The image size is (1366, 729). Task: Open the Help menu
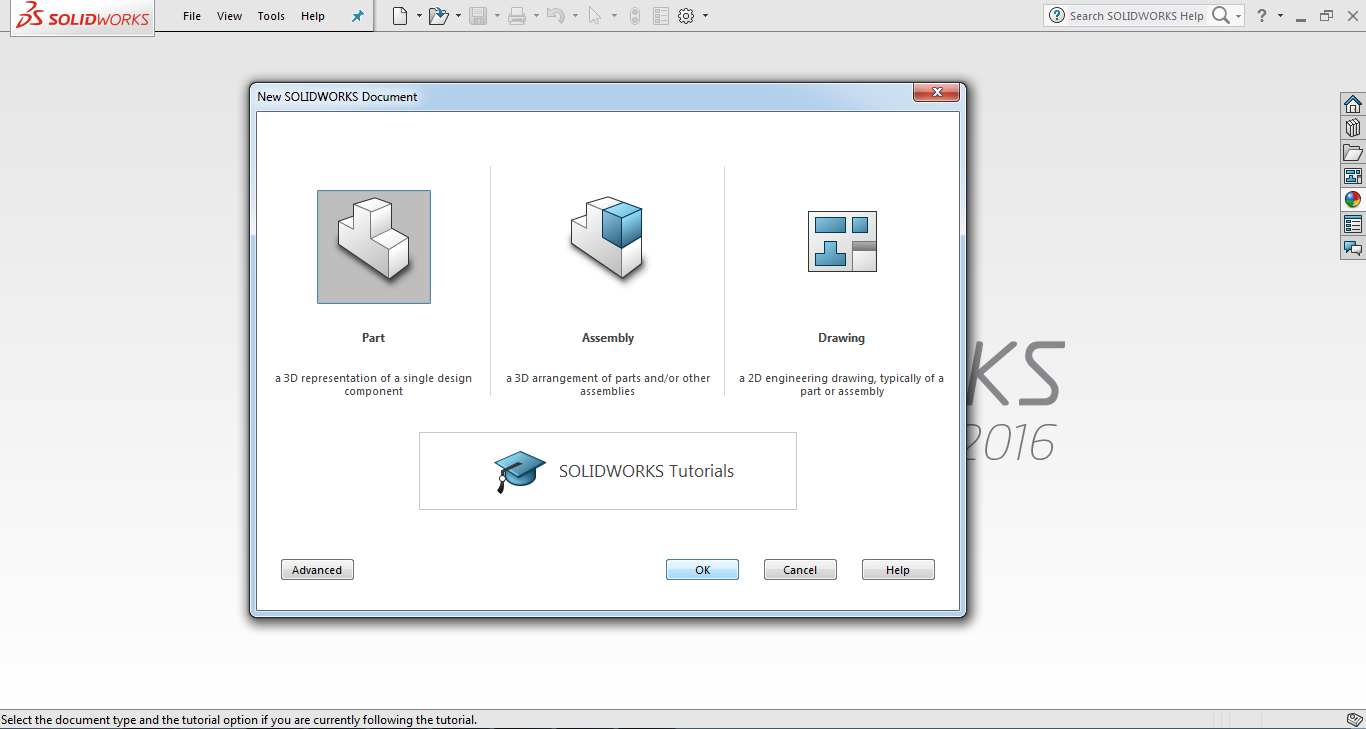click(x=313, y=16)
